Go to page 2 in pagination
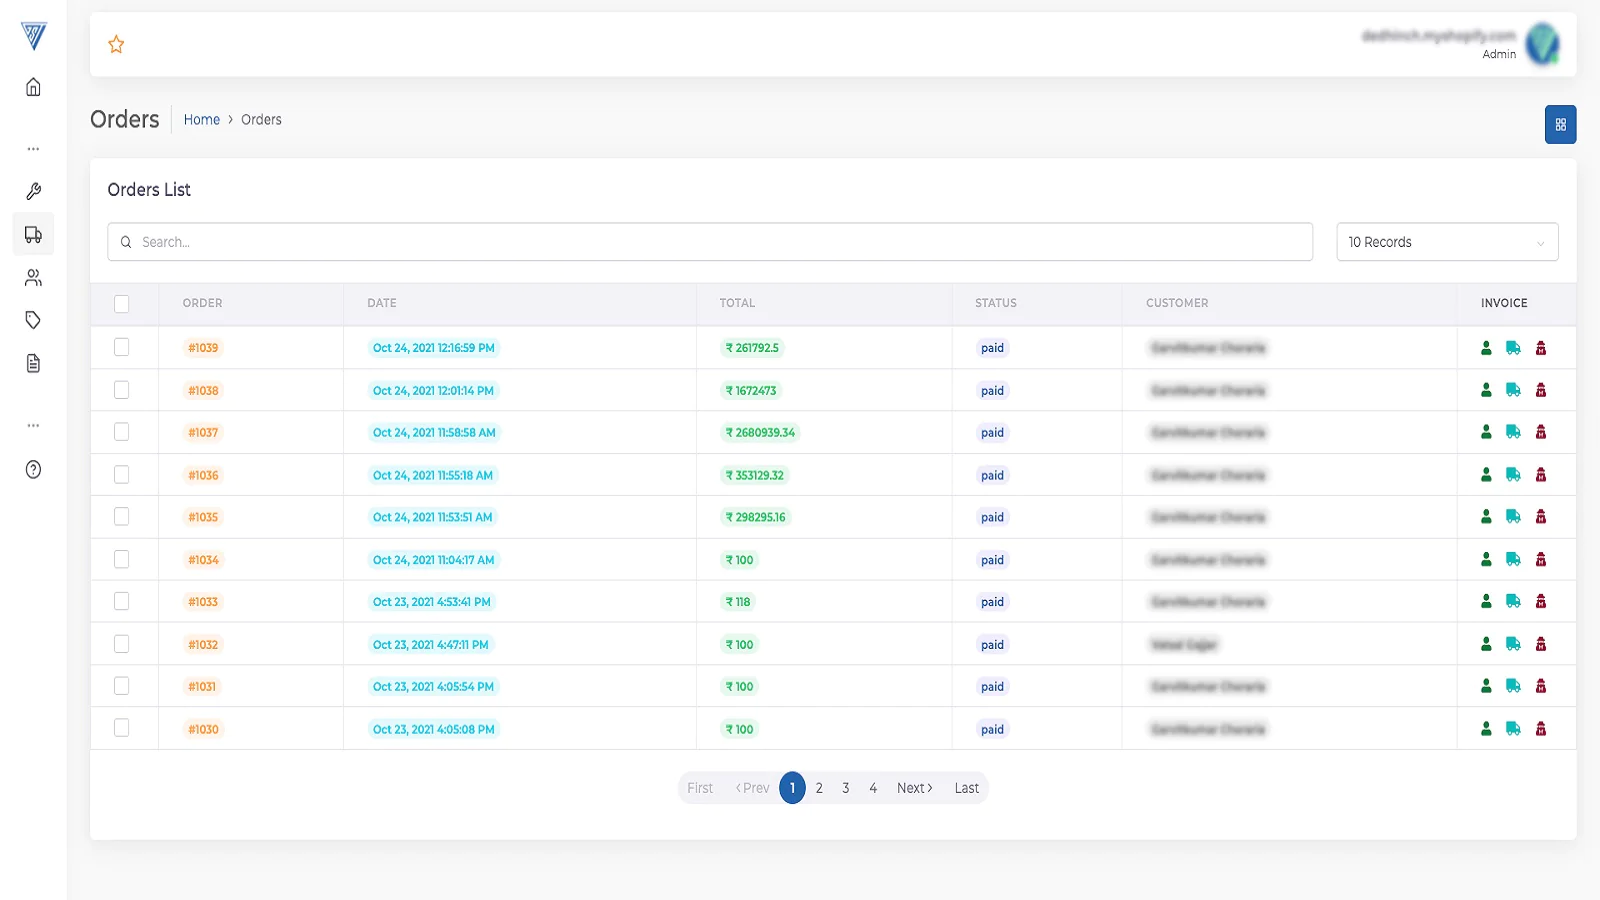 [819, 788]
